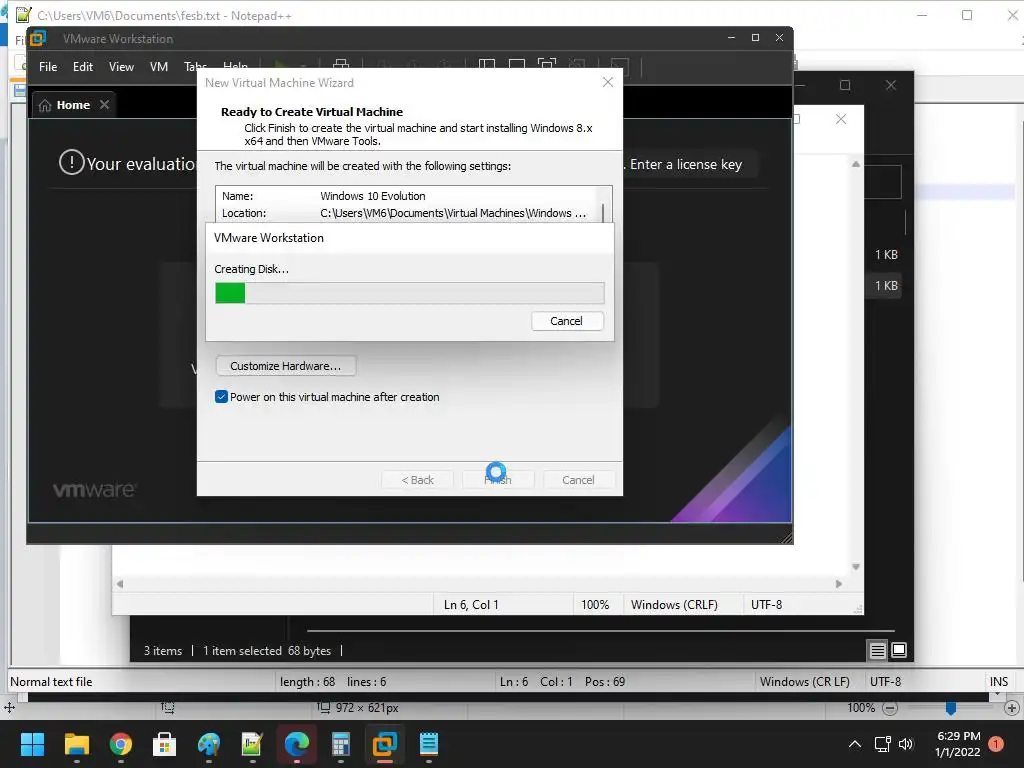
Task: Click the Details view icon in File Explorer
Action: click(x=878, y=650)
